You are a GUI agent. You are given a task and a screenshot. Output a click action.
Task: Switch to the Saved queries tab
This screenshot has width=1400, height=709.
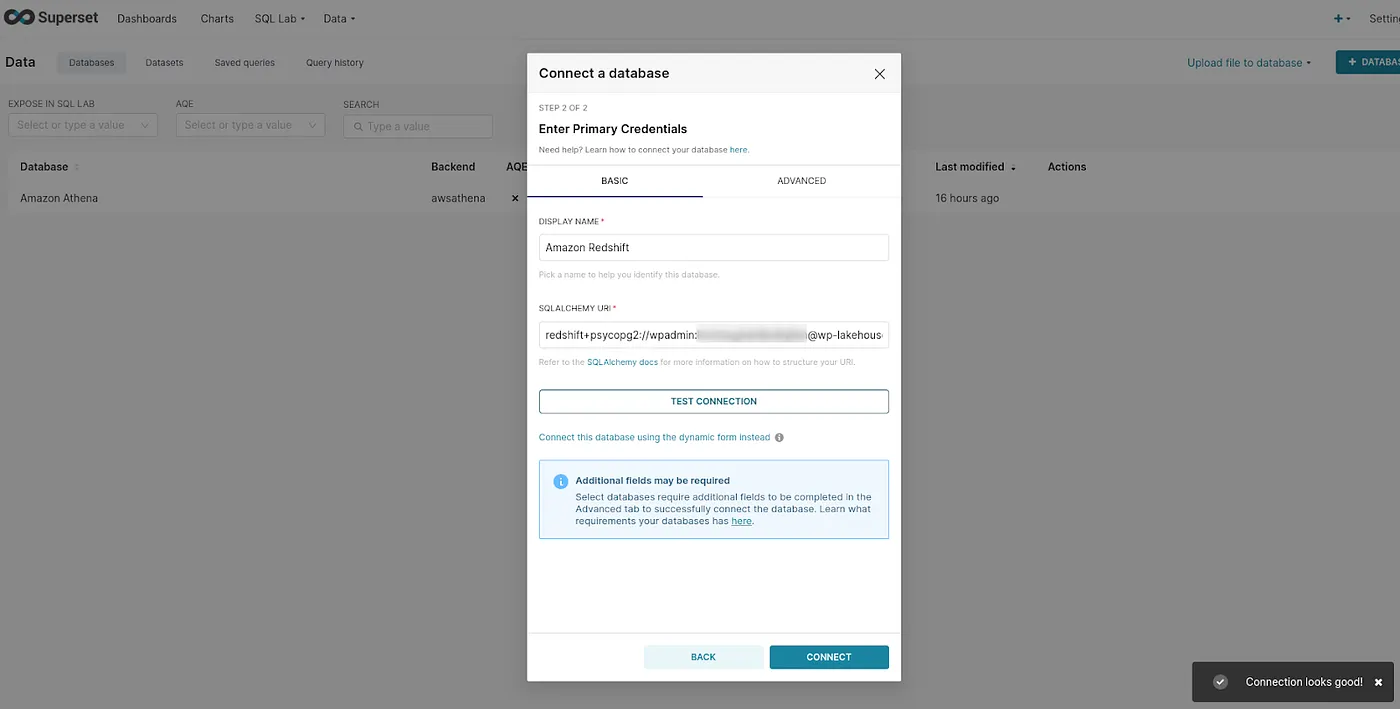pyautogui.click(x=245, y=63)
